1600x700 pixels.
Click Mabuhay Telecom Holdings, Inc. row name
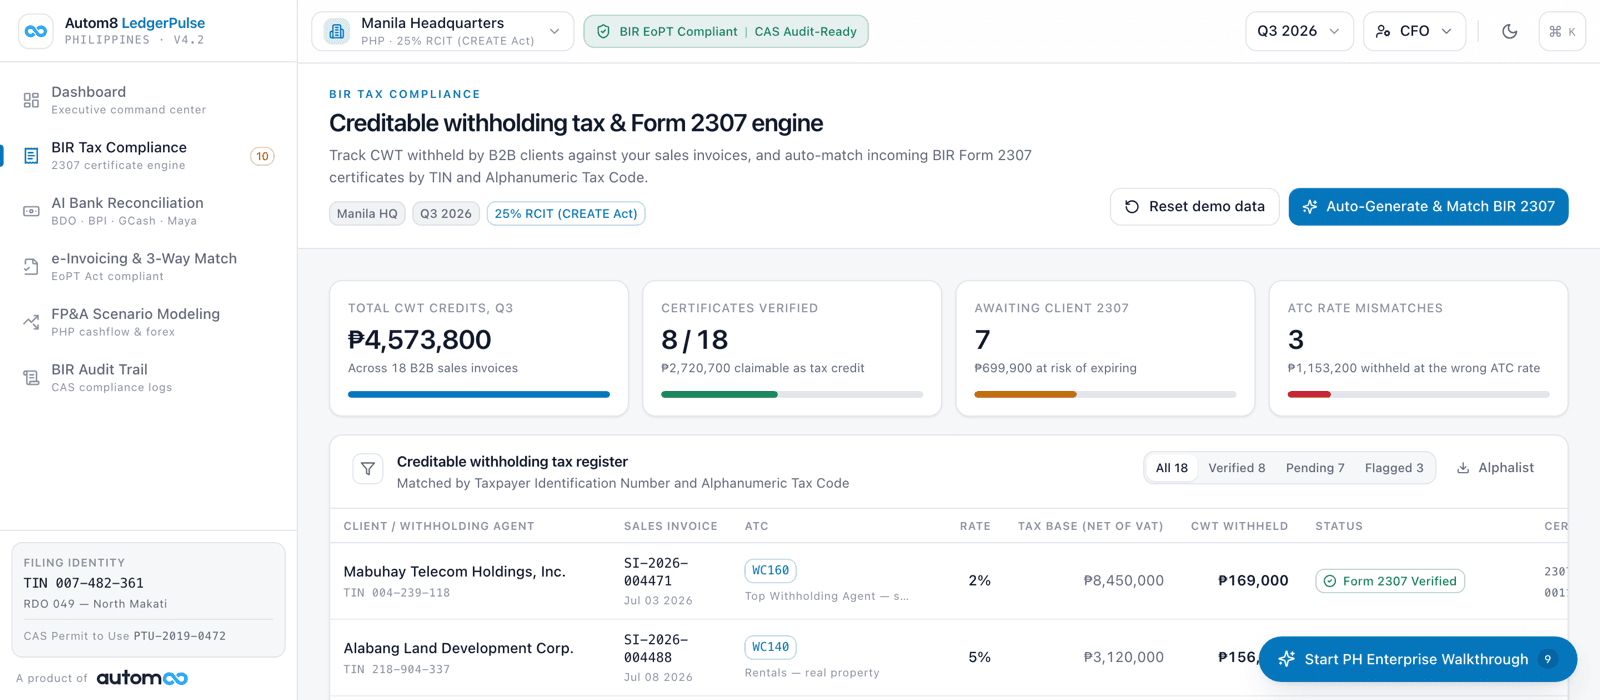click(x=455, y=572)
